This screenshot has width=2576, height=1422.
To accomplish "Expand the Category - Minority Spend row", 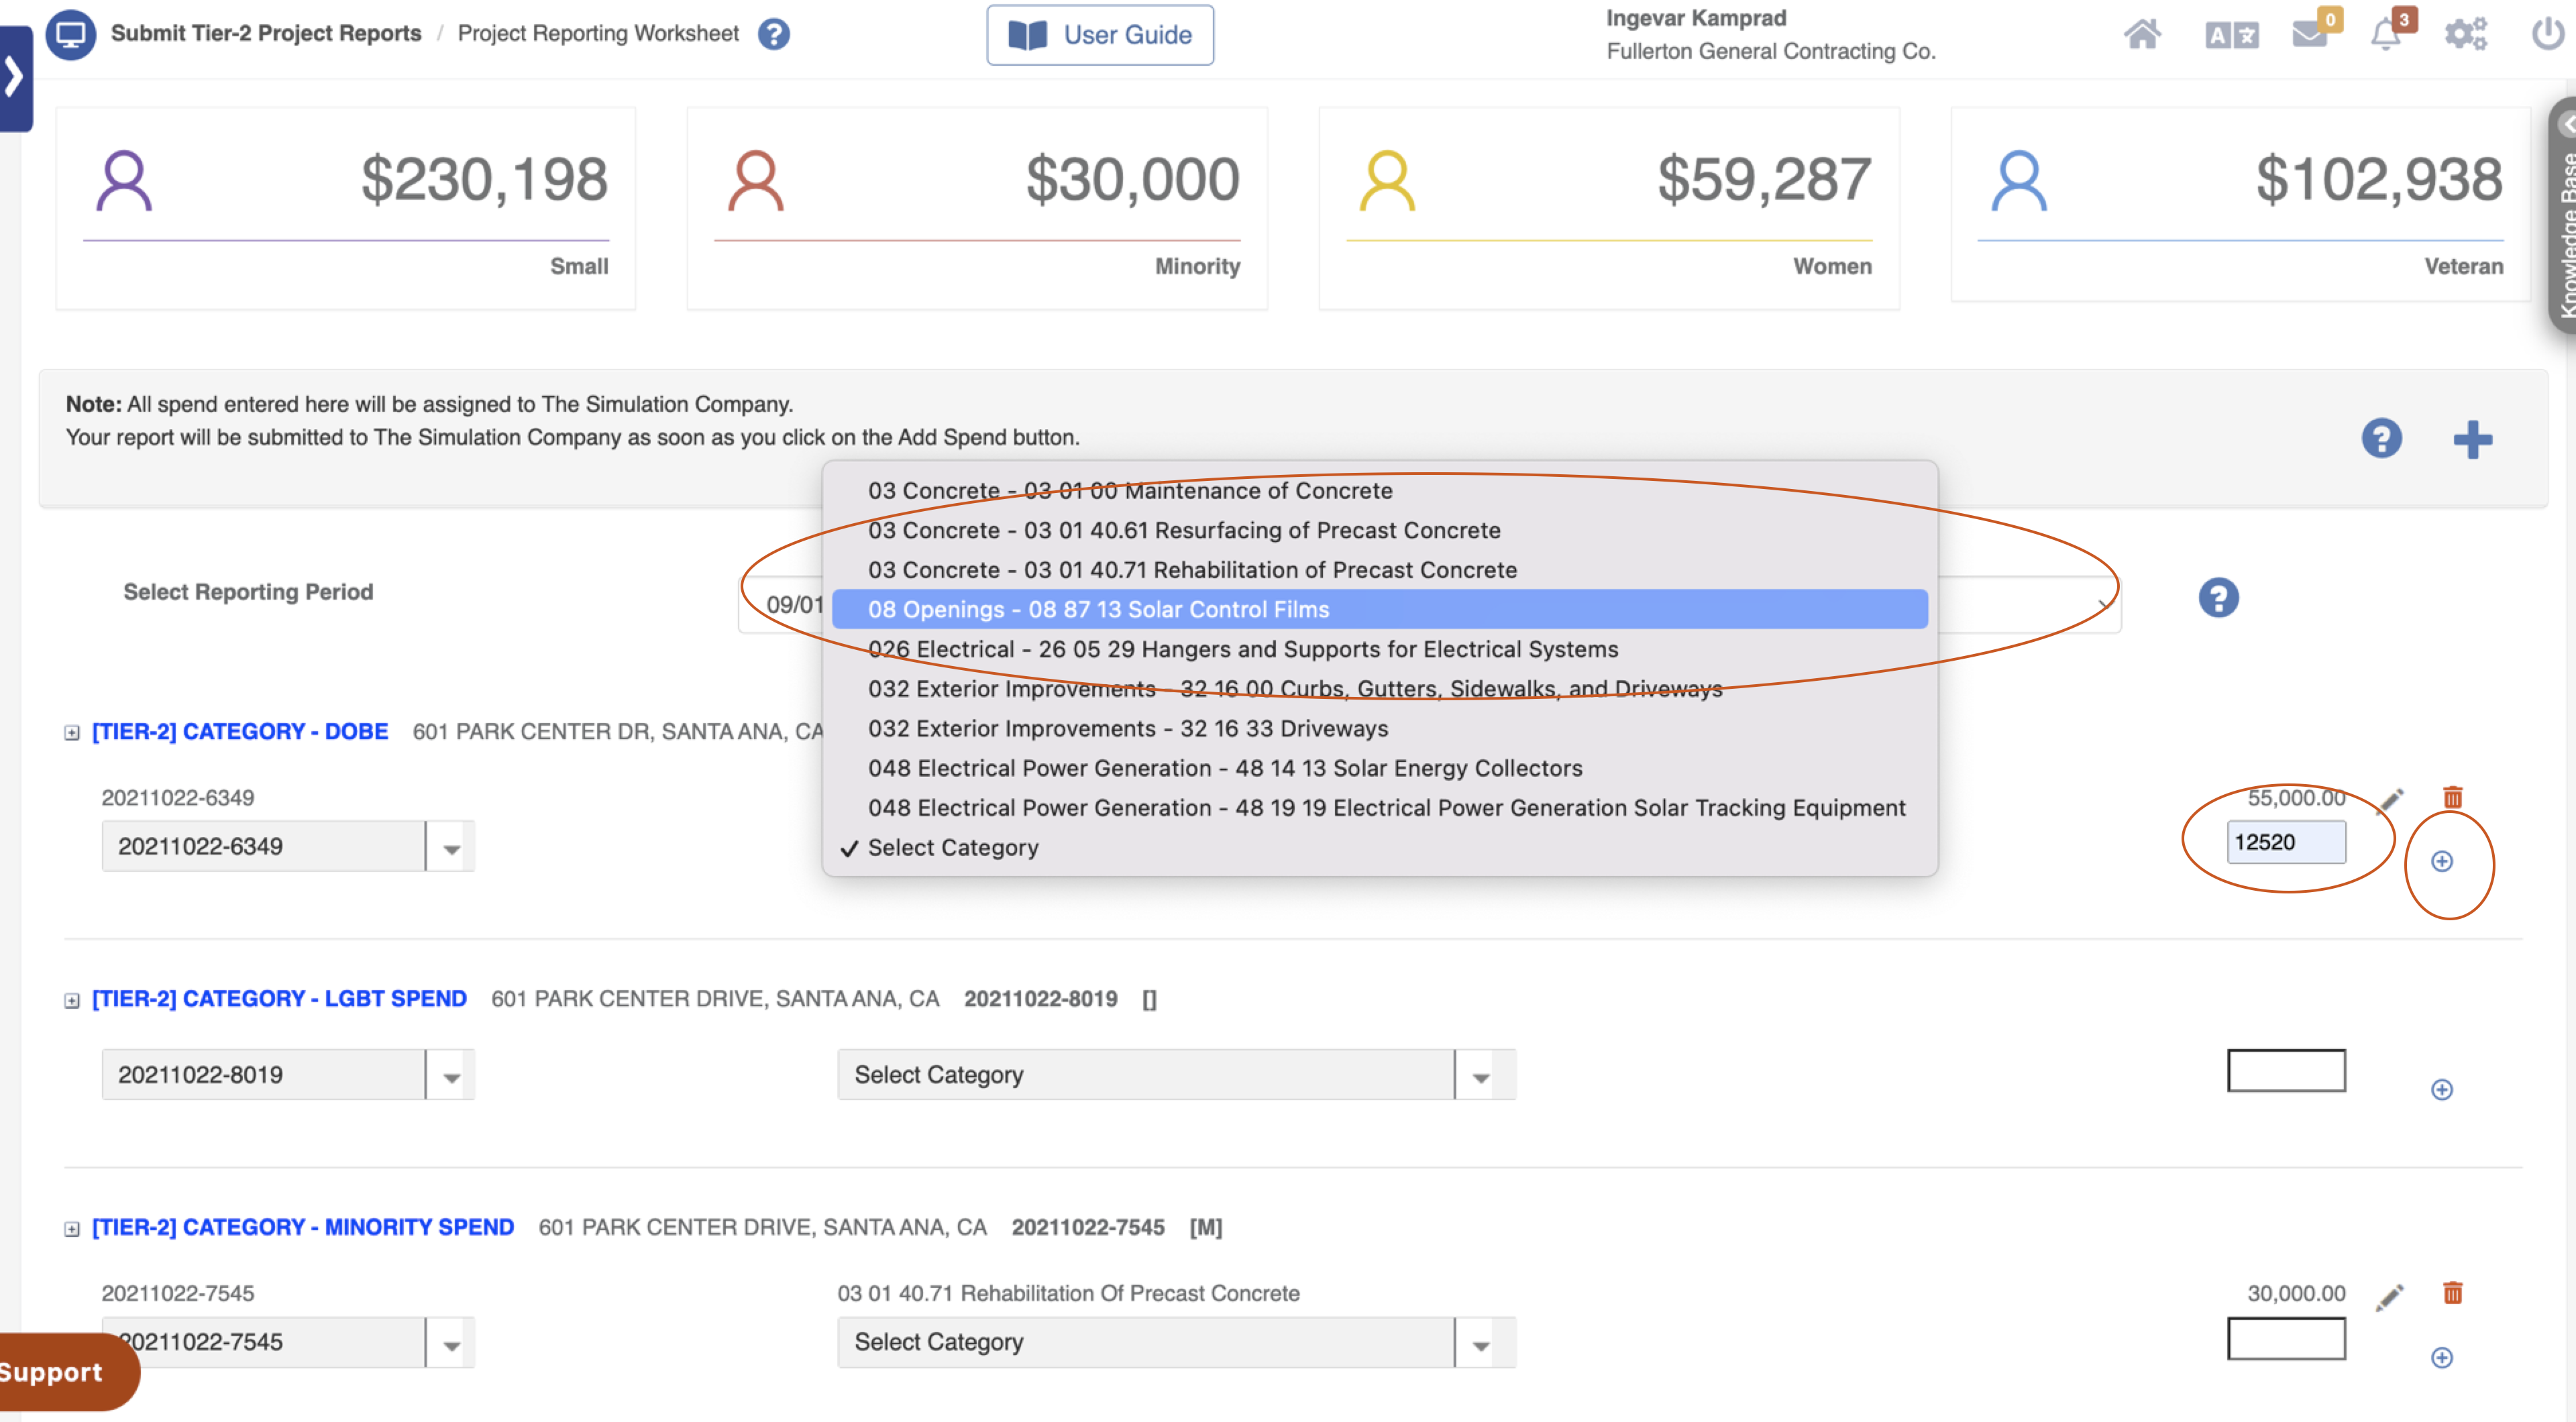I will (71, 1229).
